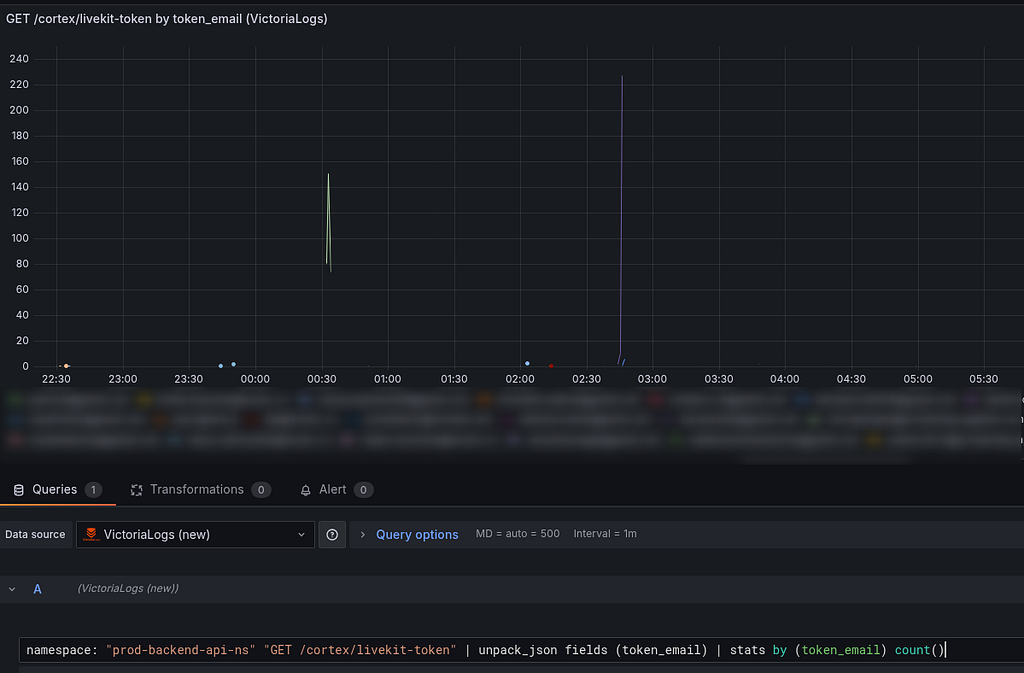This screenshot has height=673, width=1024.
Task: Click the VictoriaLogs logo in data source picker
Action: pos(91,535)
